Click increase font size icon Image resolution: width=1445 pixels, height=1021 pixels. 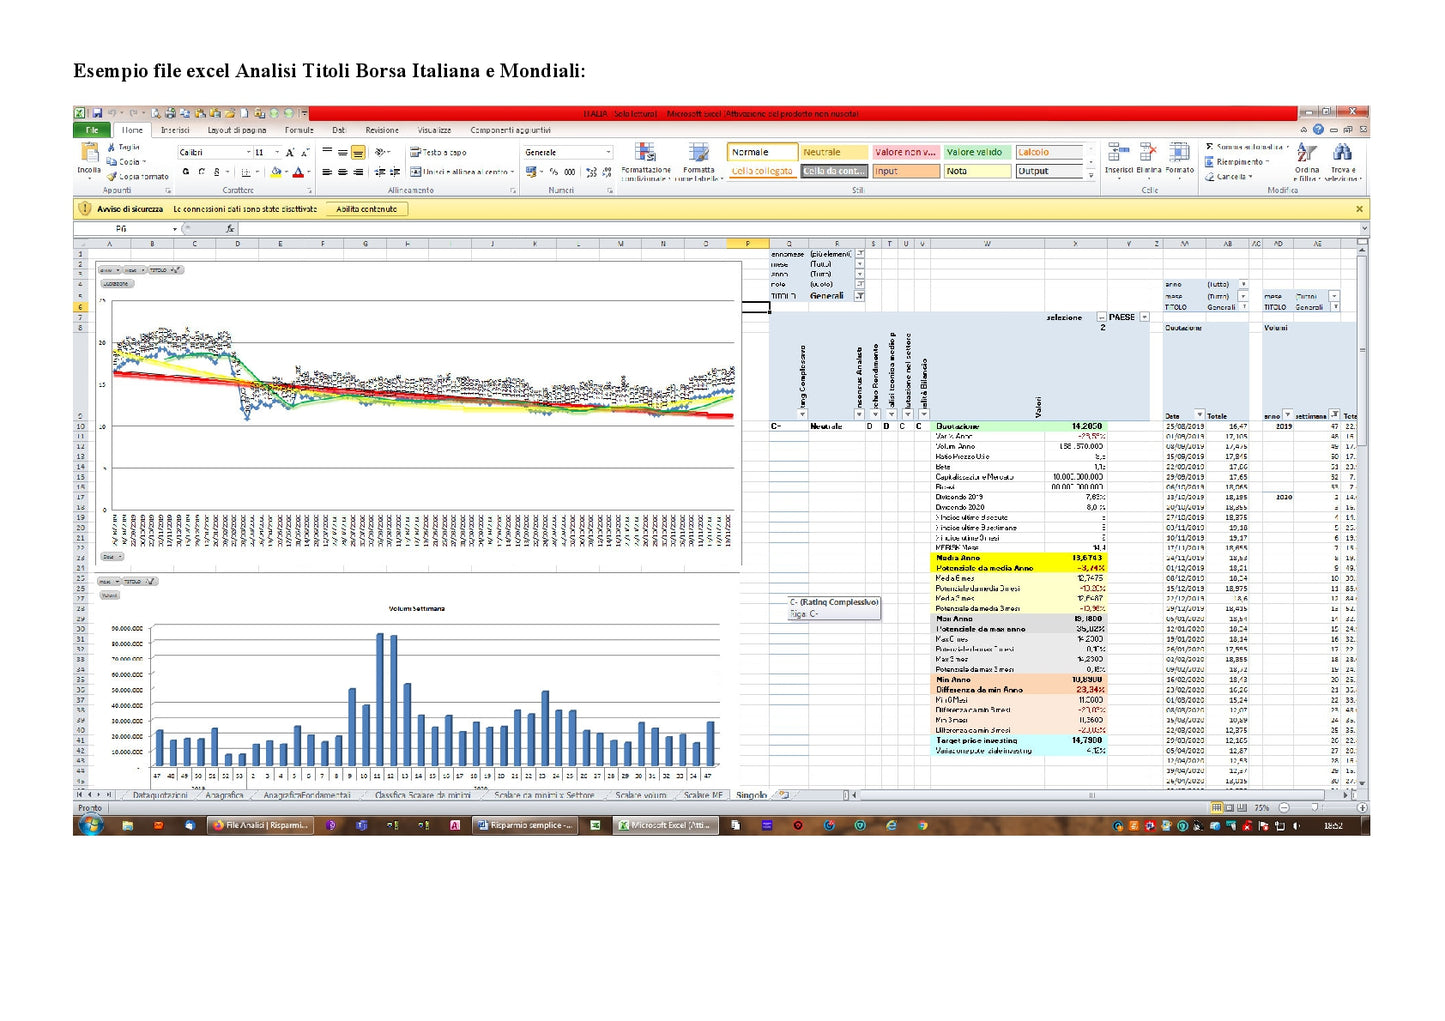pos(290,152)
